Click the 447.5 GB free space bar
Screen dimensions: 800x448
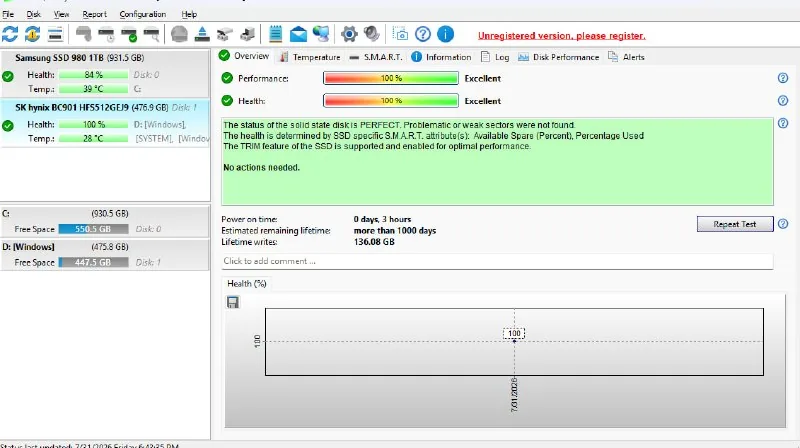[x=93, y=262]
